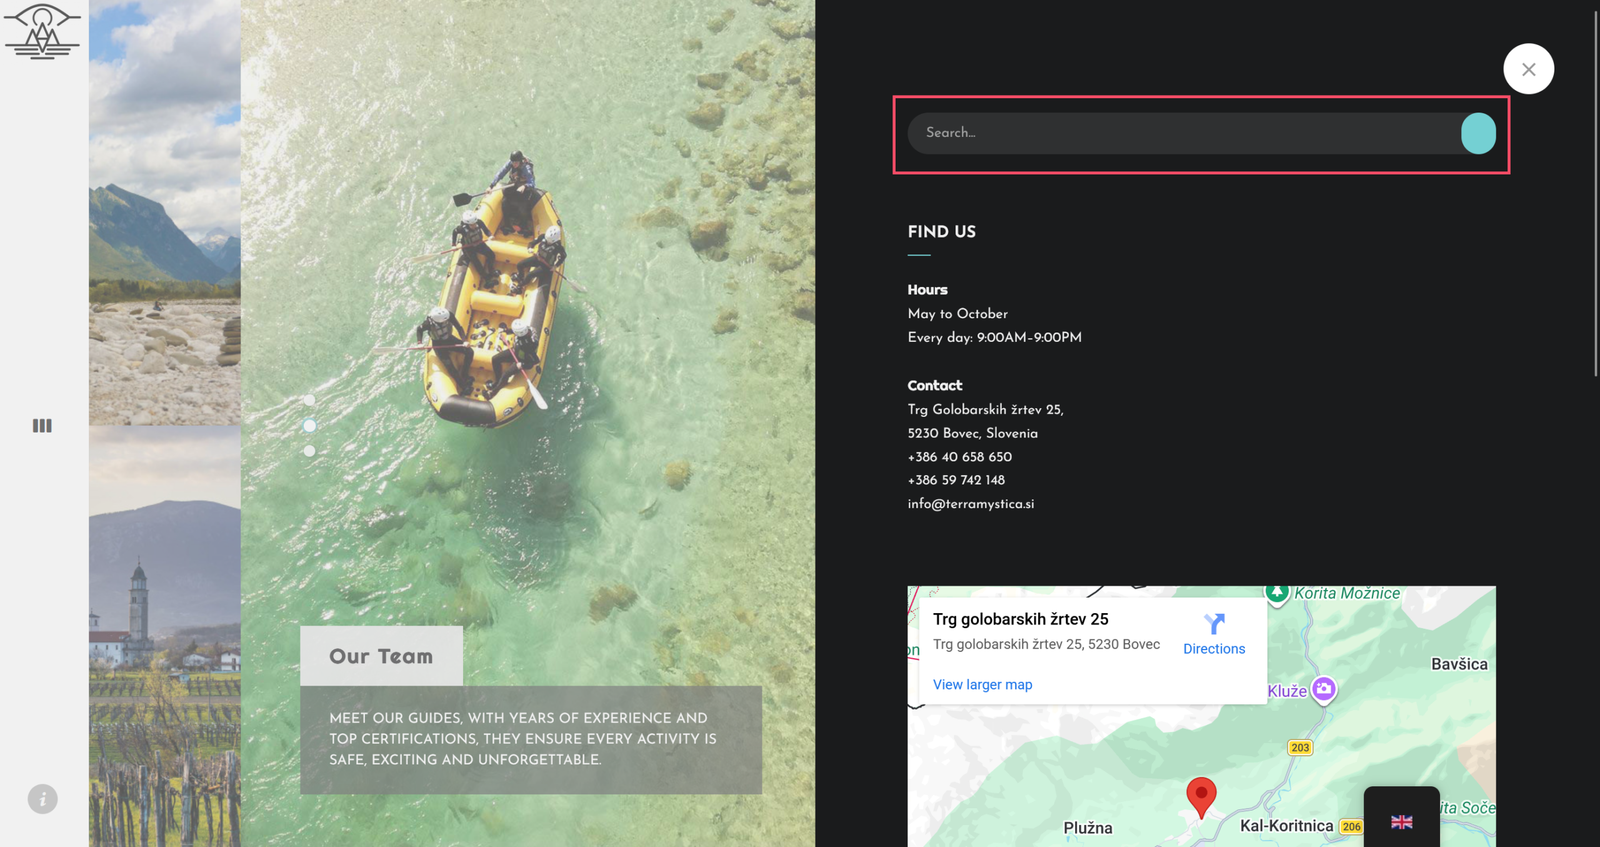Close the side panel with the X button
The image size is (1600, 847).
click(1528, 69)
